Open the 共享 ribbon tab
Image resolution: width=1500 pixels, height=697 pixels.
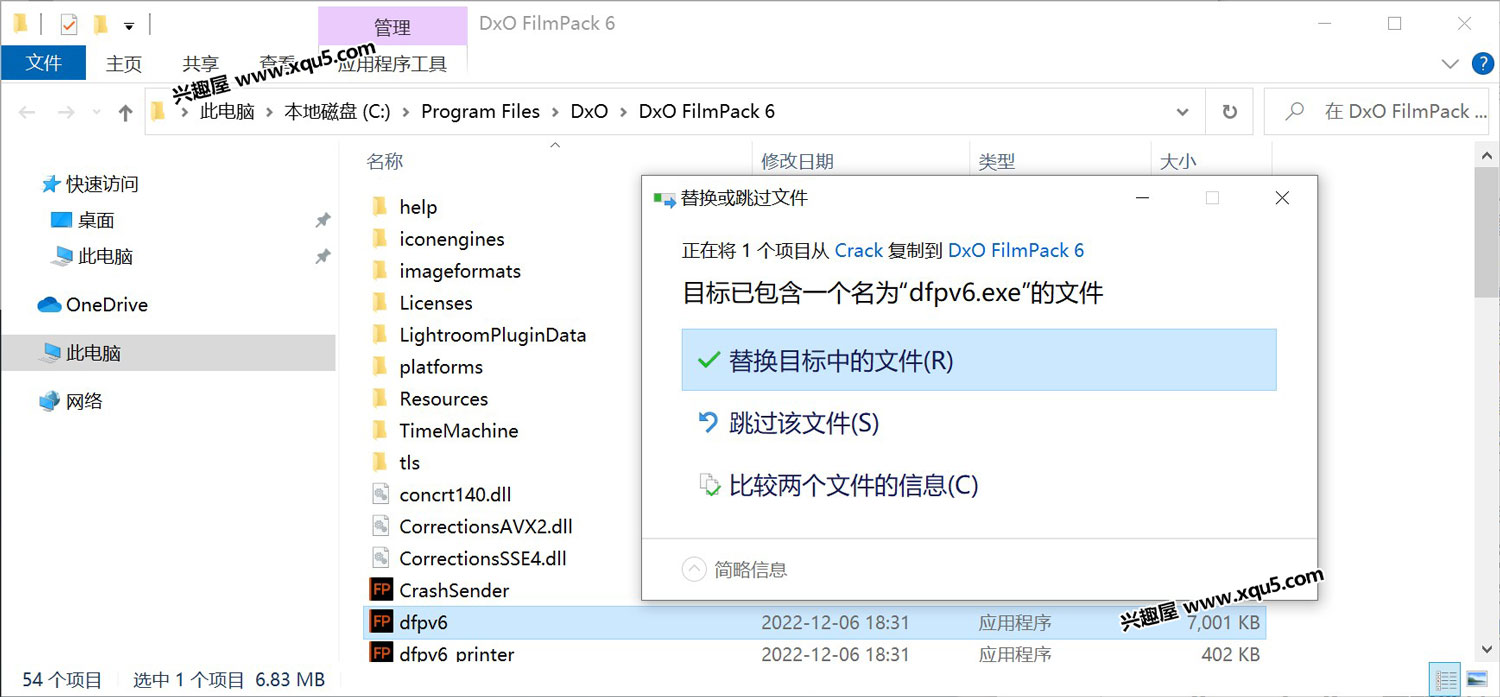click(201, 64)
